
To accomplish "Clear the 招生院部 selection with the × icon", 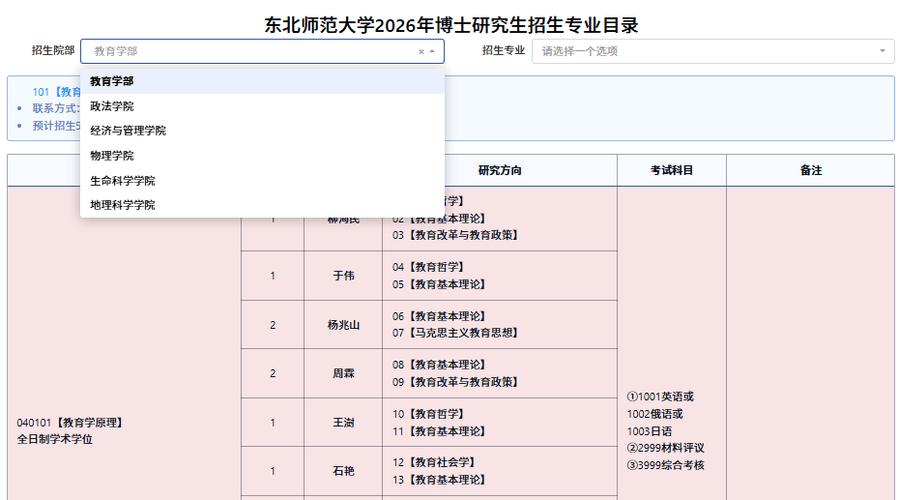I will click(421, 52).
